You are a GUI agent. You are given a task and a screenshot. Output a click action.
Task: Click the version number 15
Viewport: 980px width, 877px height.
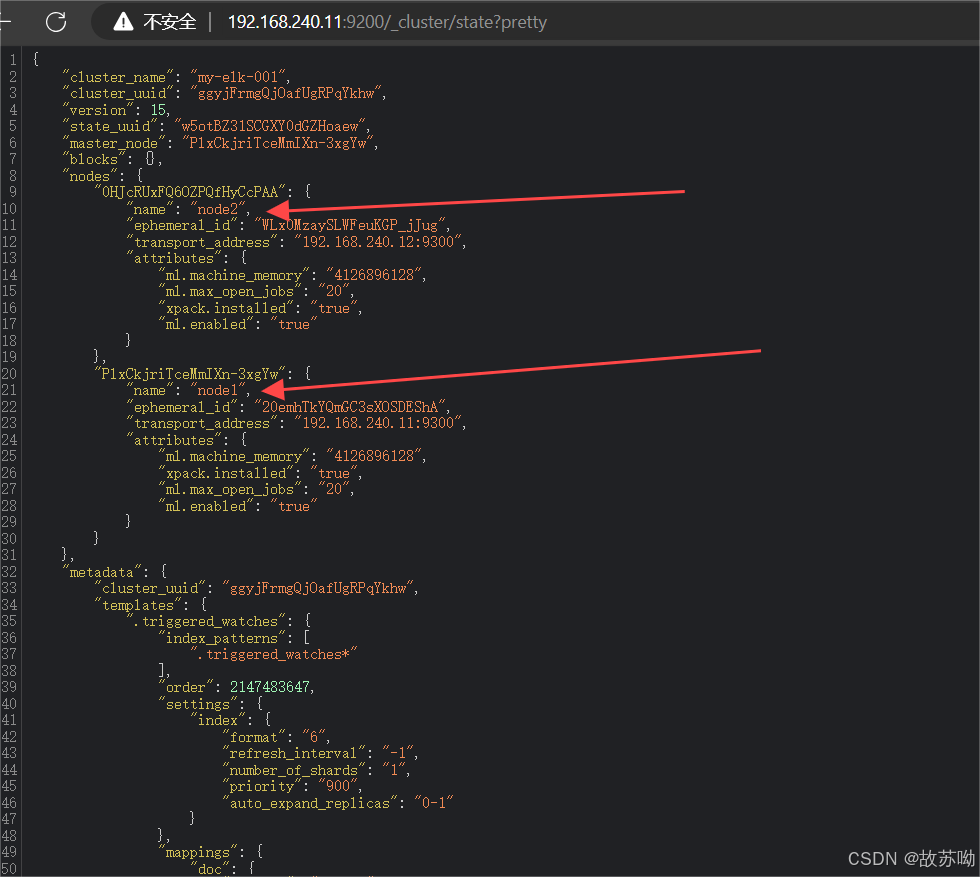click(160, 110)
